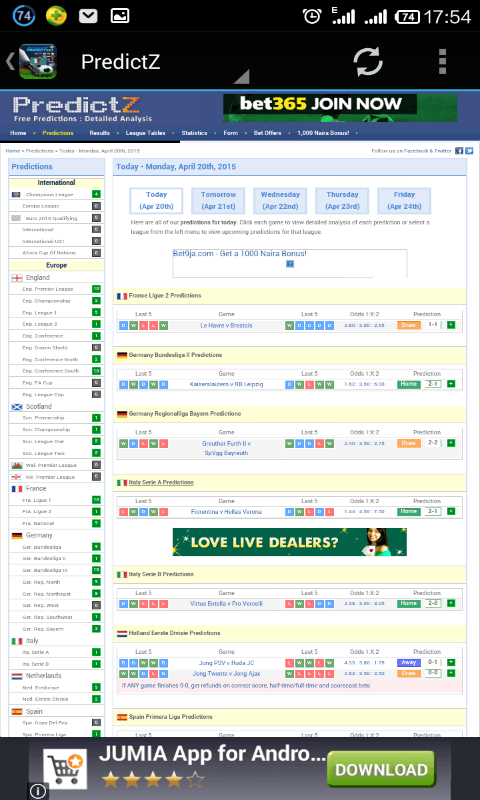Image resolution: width=480 pixels, height=800 pixels.
Task: Select the Today (Apr 20th) tab
Action: click(156, 201)
